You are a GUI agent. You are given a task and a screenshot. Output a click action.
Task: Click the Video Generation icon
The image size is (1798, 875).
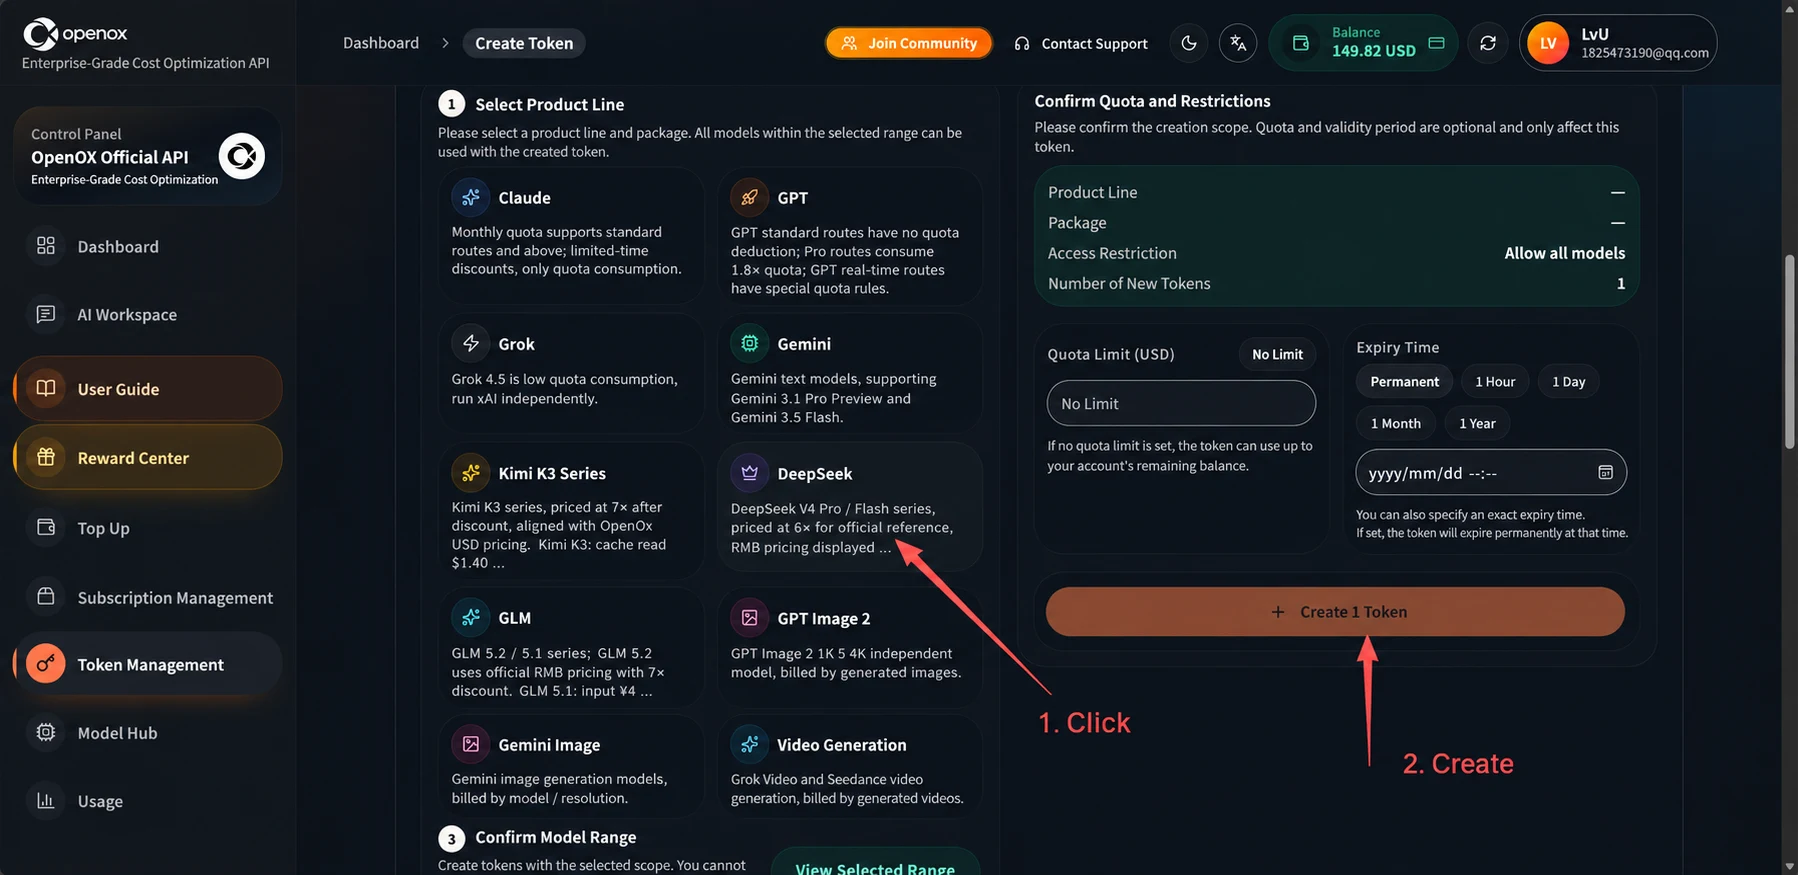click(749, 744)
